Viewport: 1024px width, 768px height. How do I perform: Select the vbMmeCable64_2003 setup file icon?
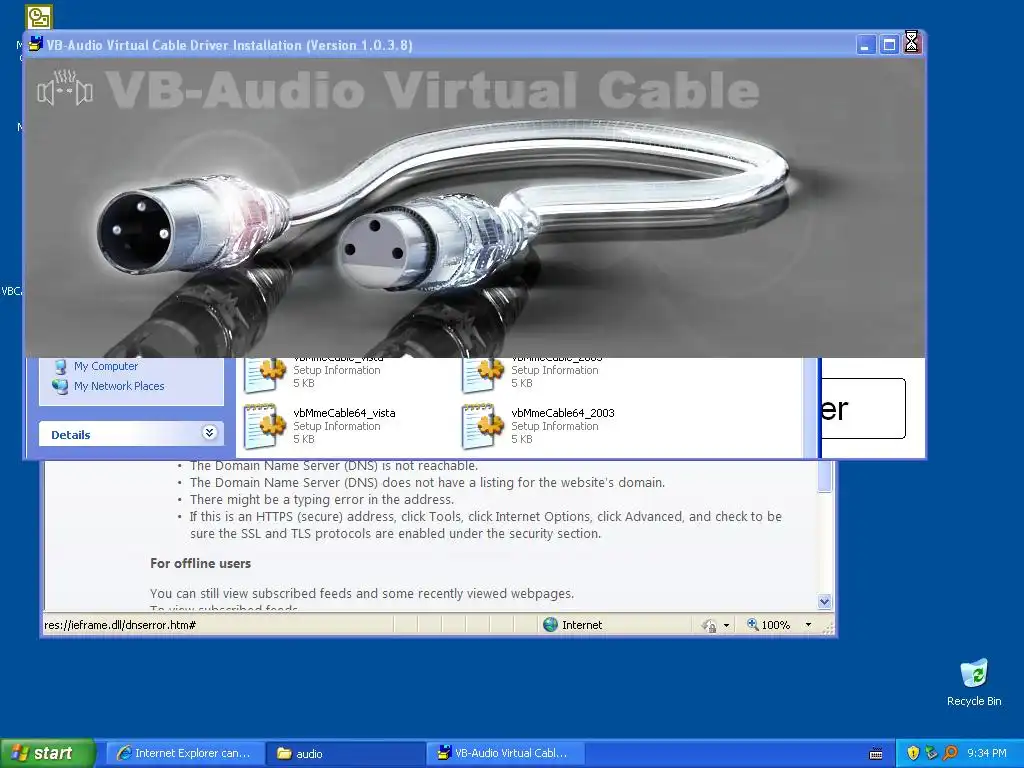click(483, 426)
